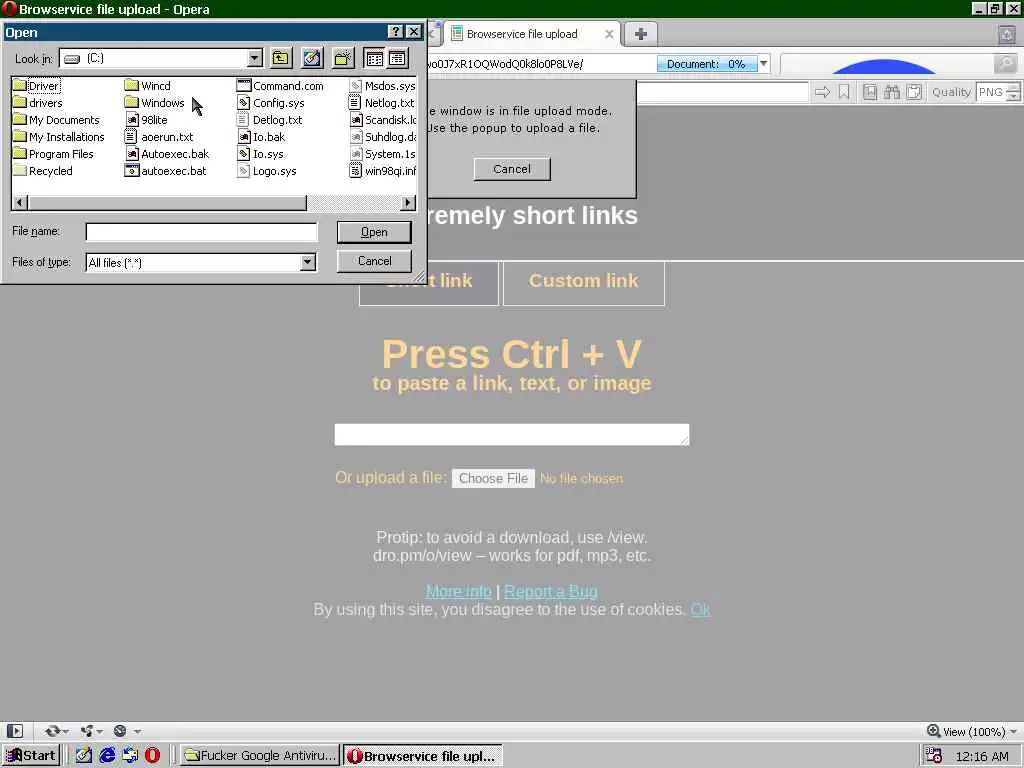Select the Windows folder

point(155,103)
